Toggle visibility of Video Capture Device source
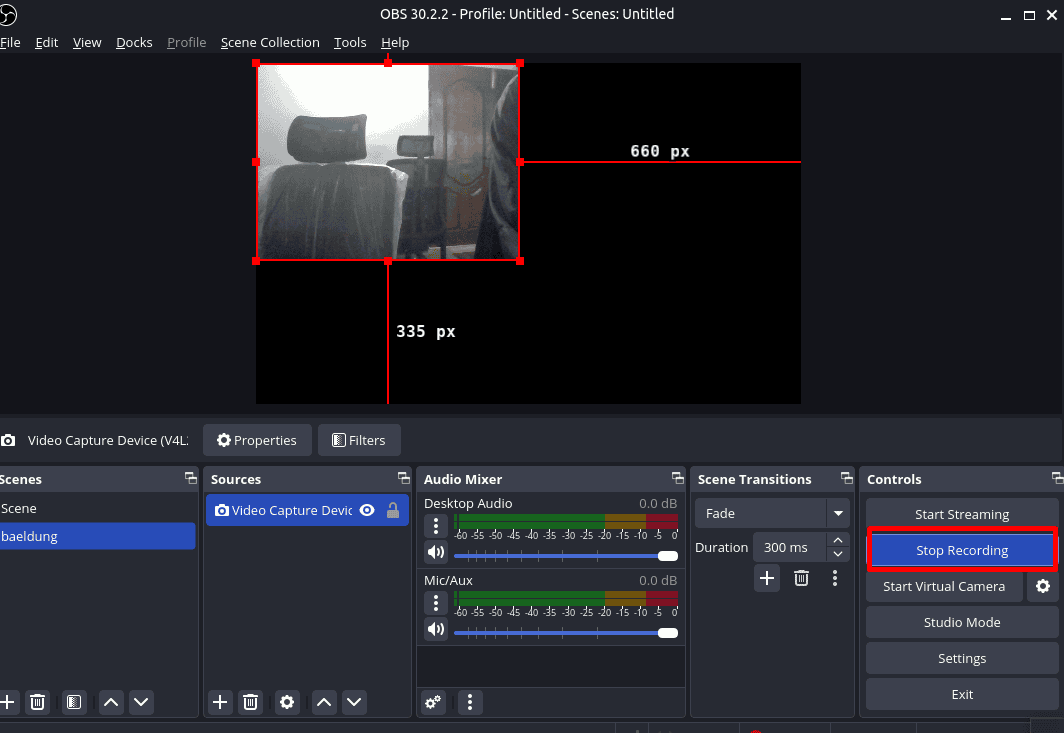This screenshot has height=733, width=1064. click(x=366, y=510)
